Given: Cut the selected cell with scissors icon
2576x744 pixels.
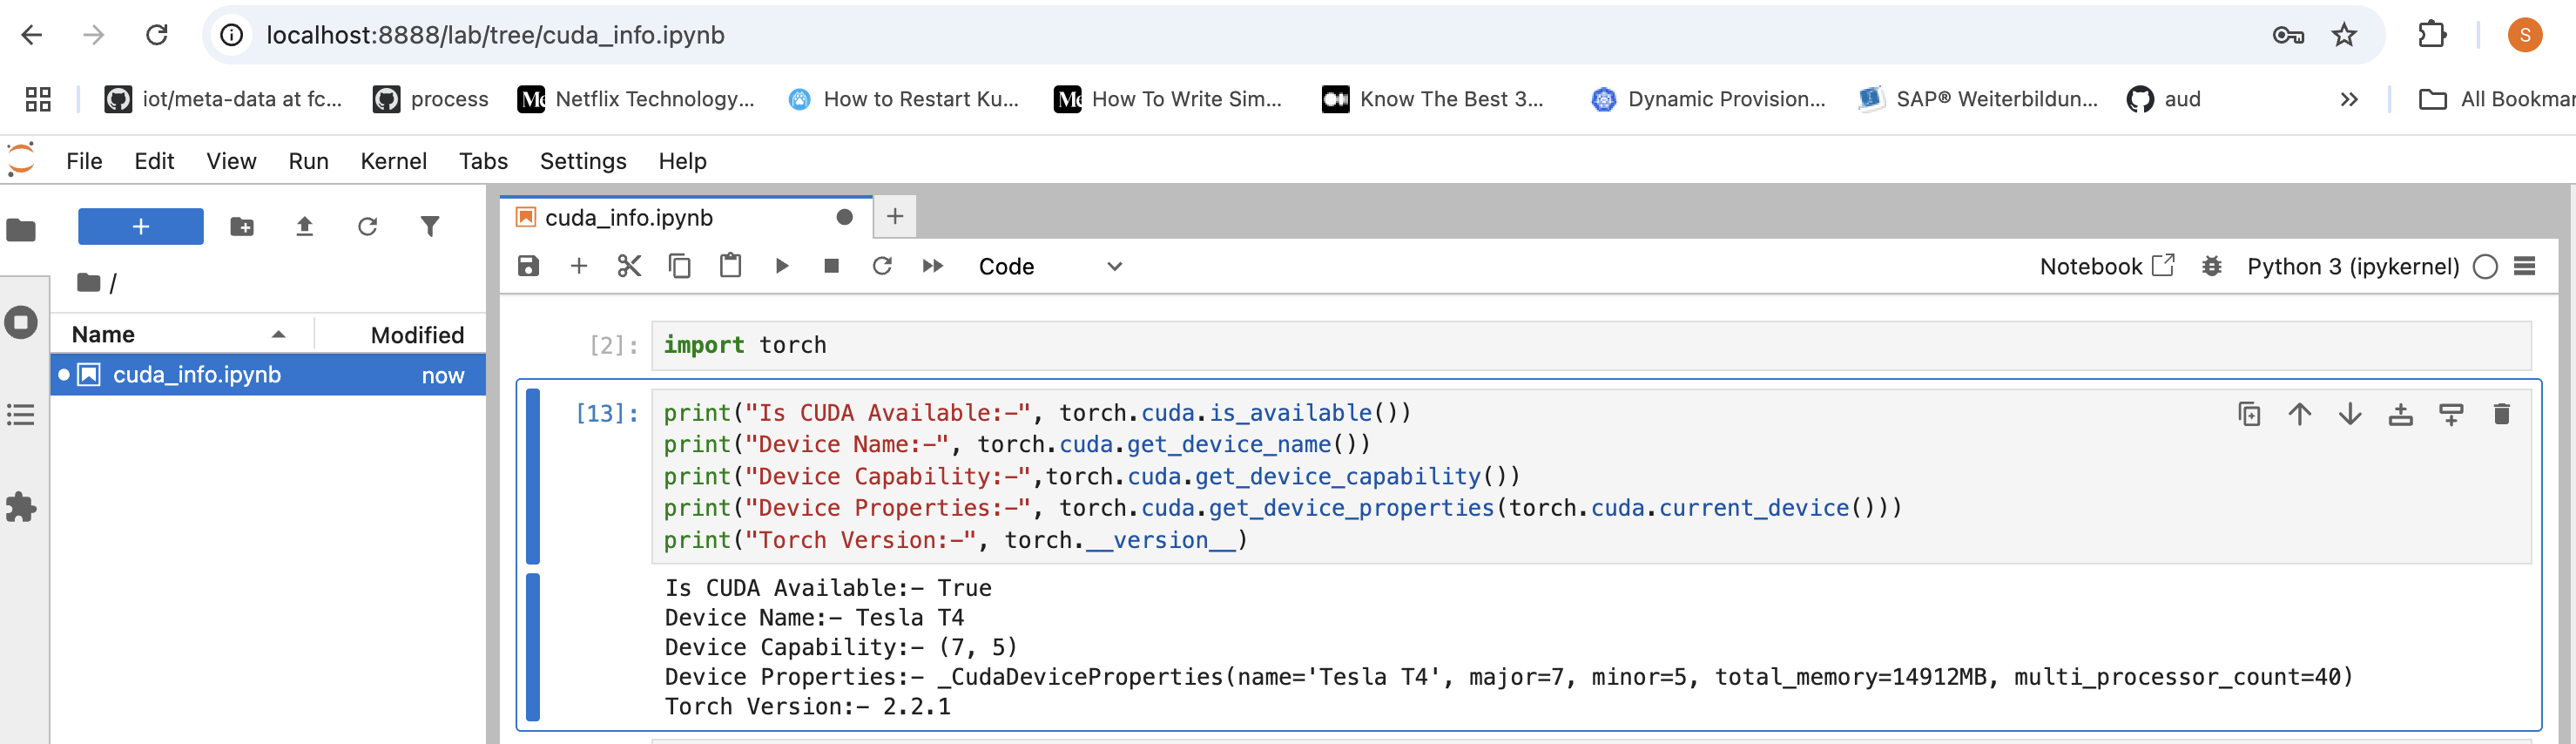Looking at the screenshot, I should click(x=629, y=266).
